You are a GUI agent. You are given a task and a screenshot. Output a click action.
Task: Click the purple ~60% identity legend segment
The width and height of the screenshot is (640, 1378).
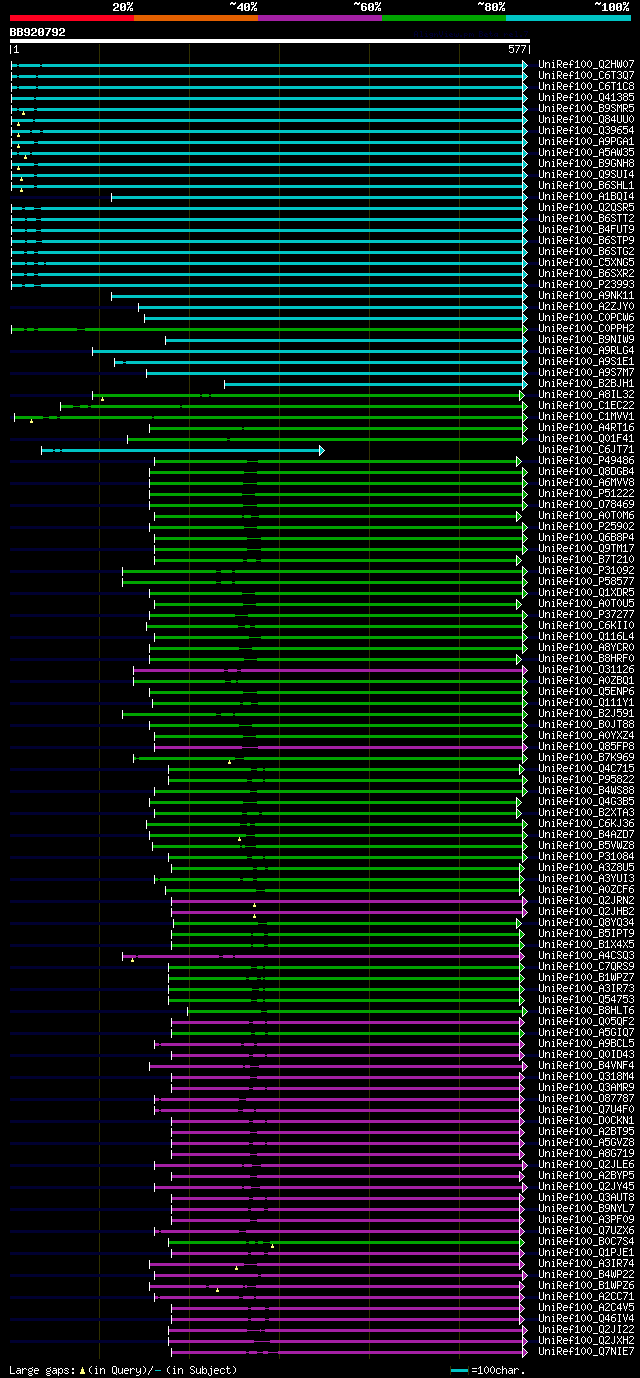pos(319,17)
